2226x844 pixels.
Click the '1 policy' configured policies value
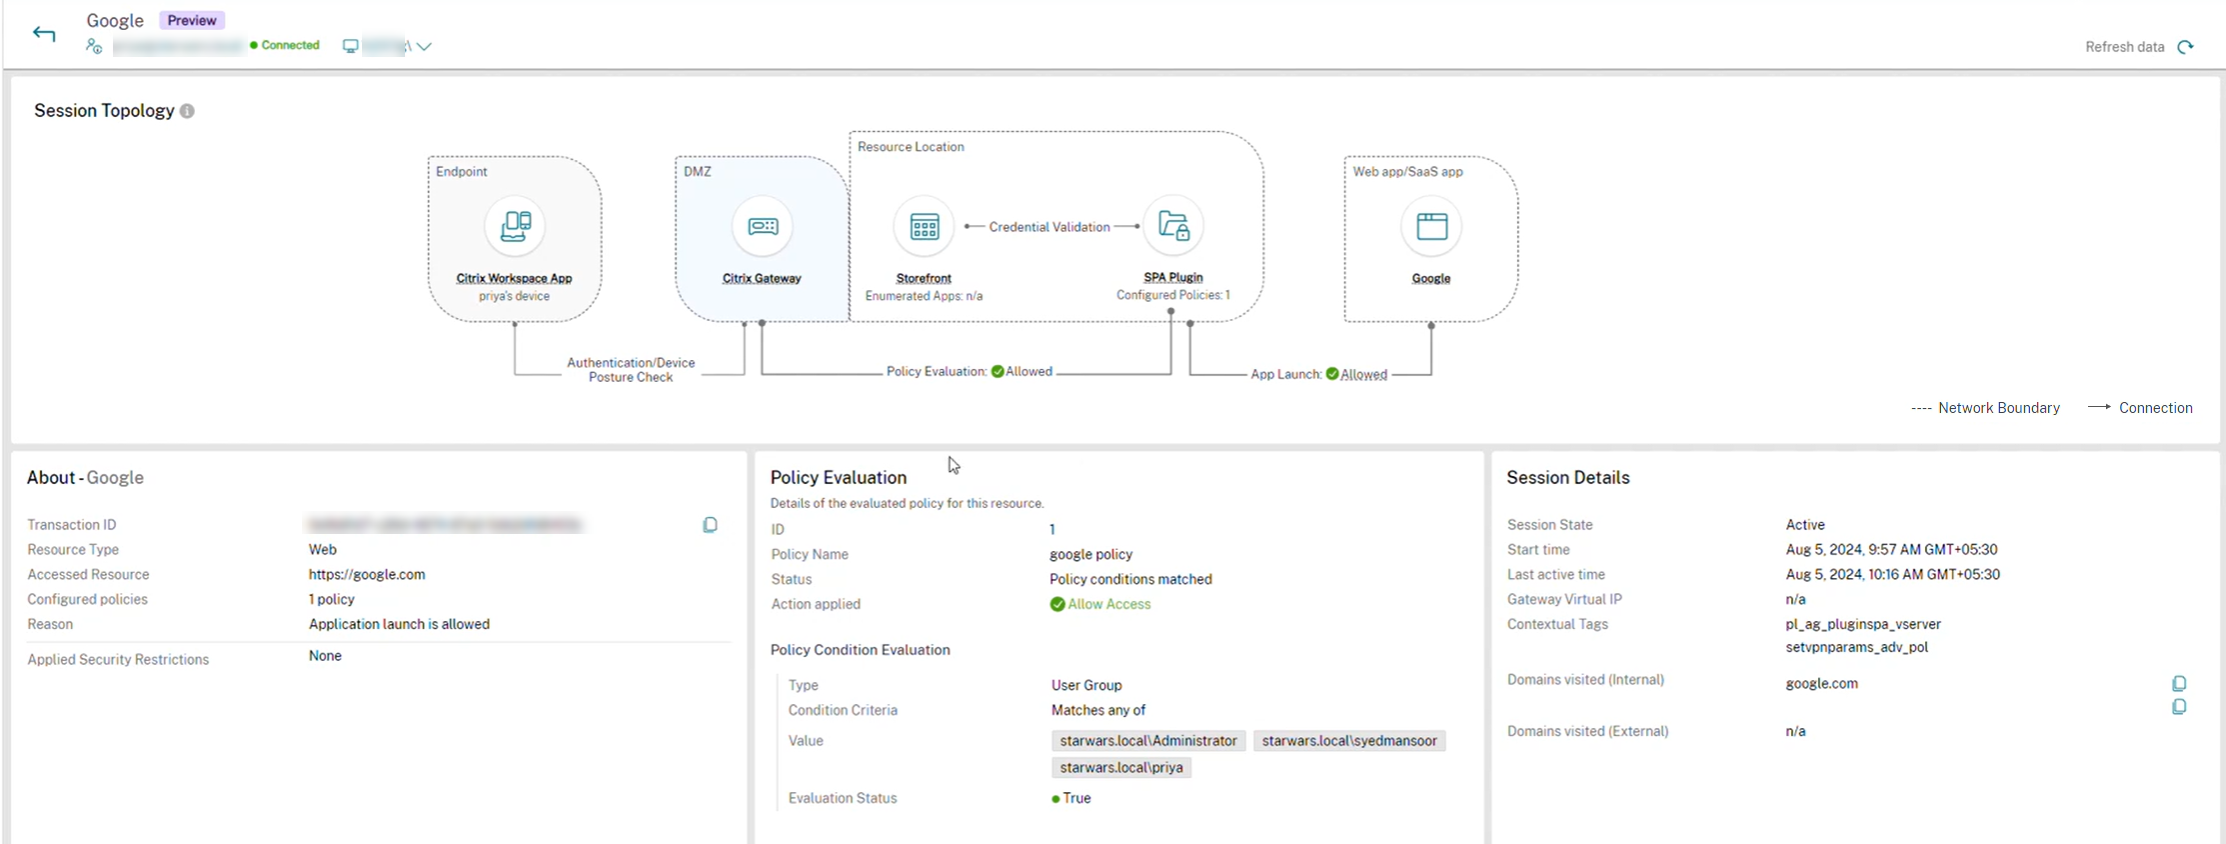click(331, 600)
